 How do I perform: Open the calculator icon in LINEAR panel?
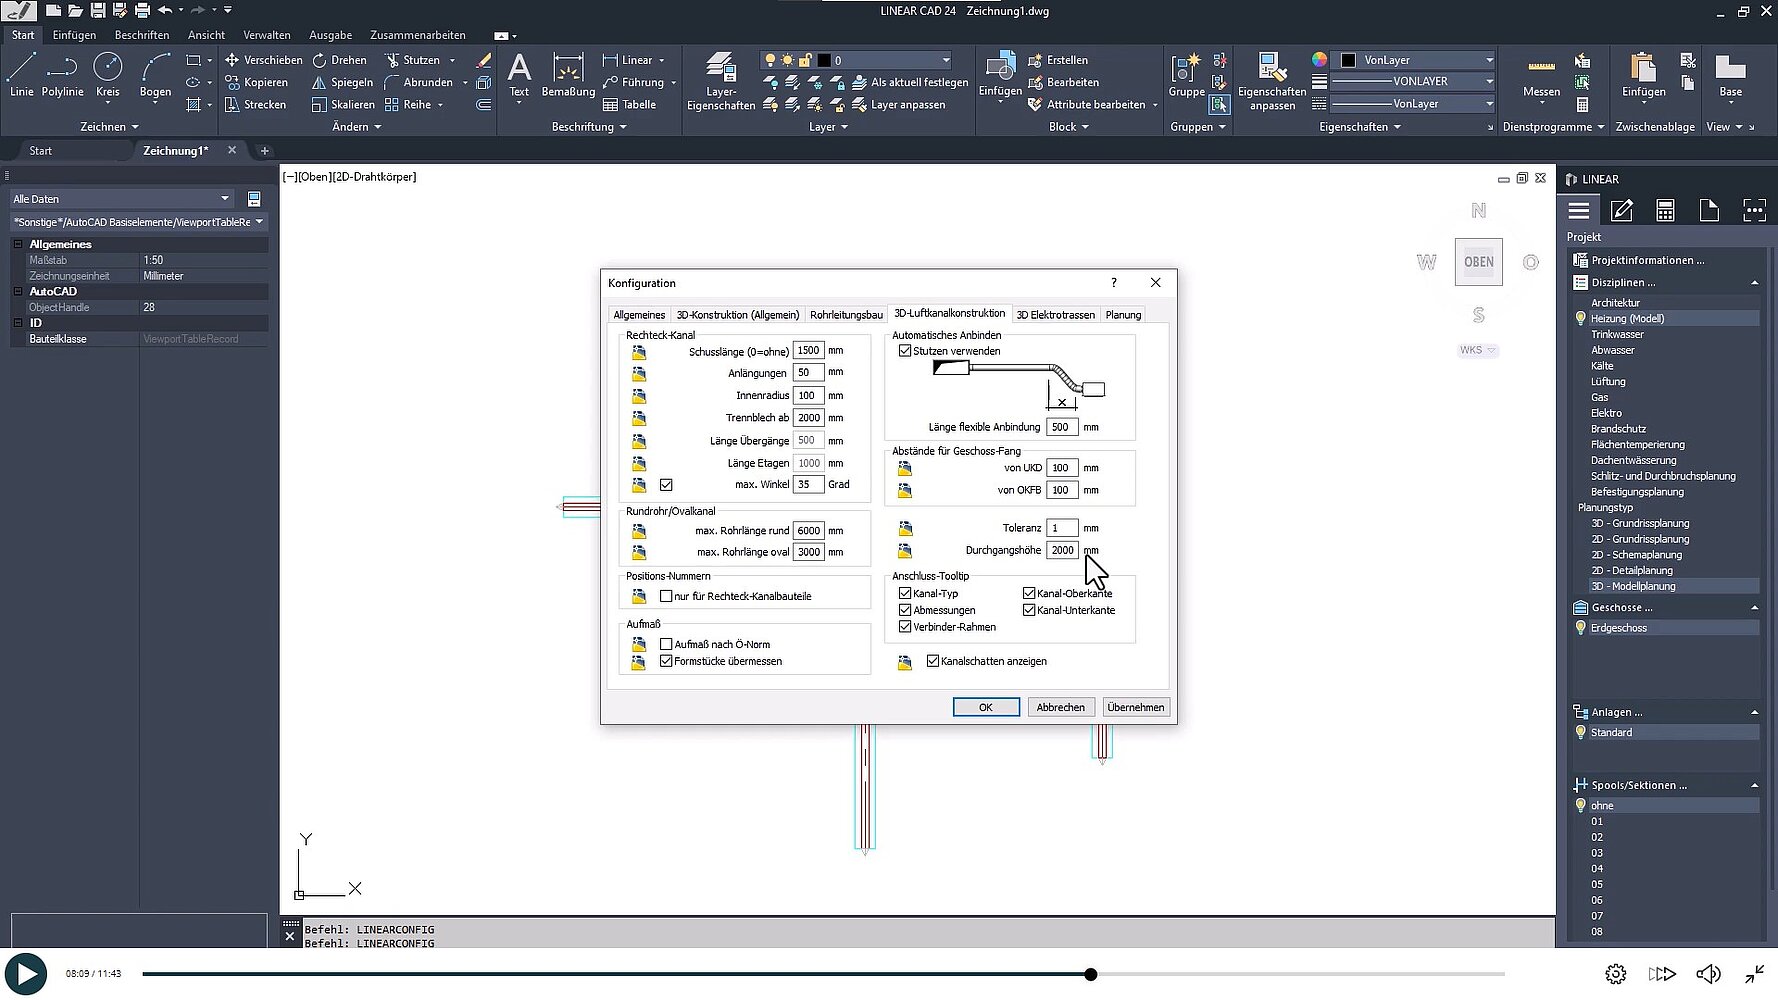(1665, 210)
